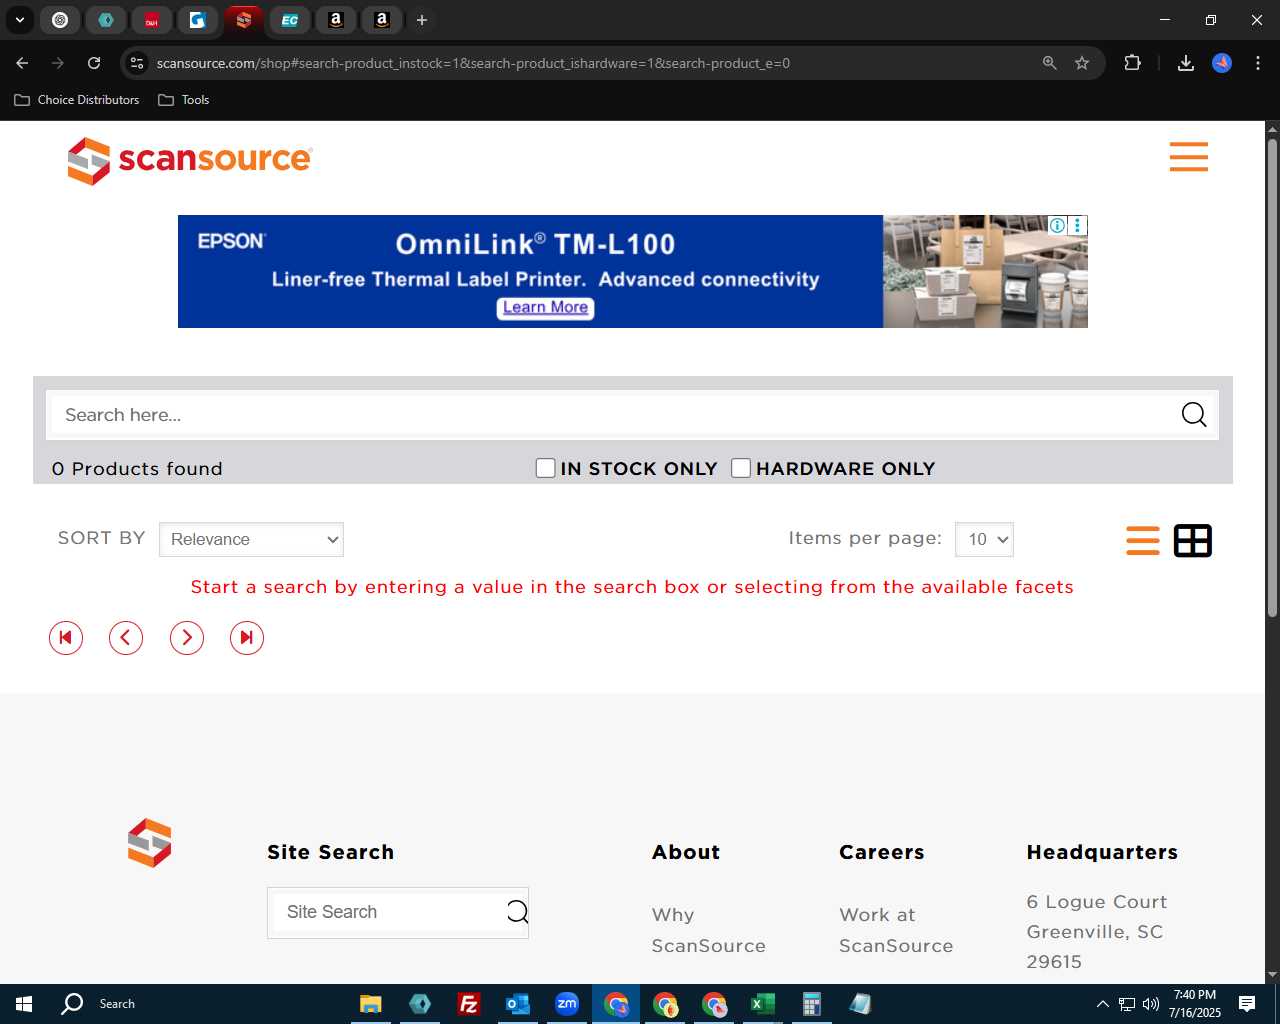
Task: Go to first page of results
Action: point(66,638)
